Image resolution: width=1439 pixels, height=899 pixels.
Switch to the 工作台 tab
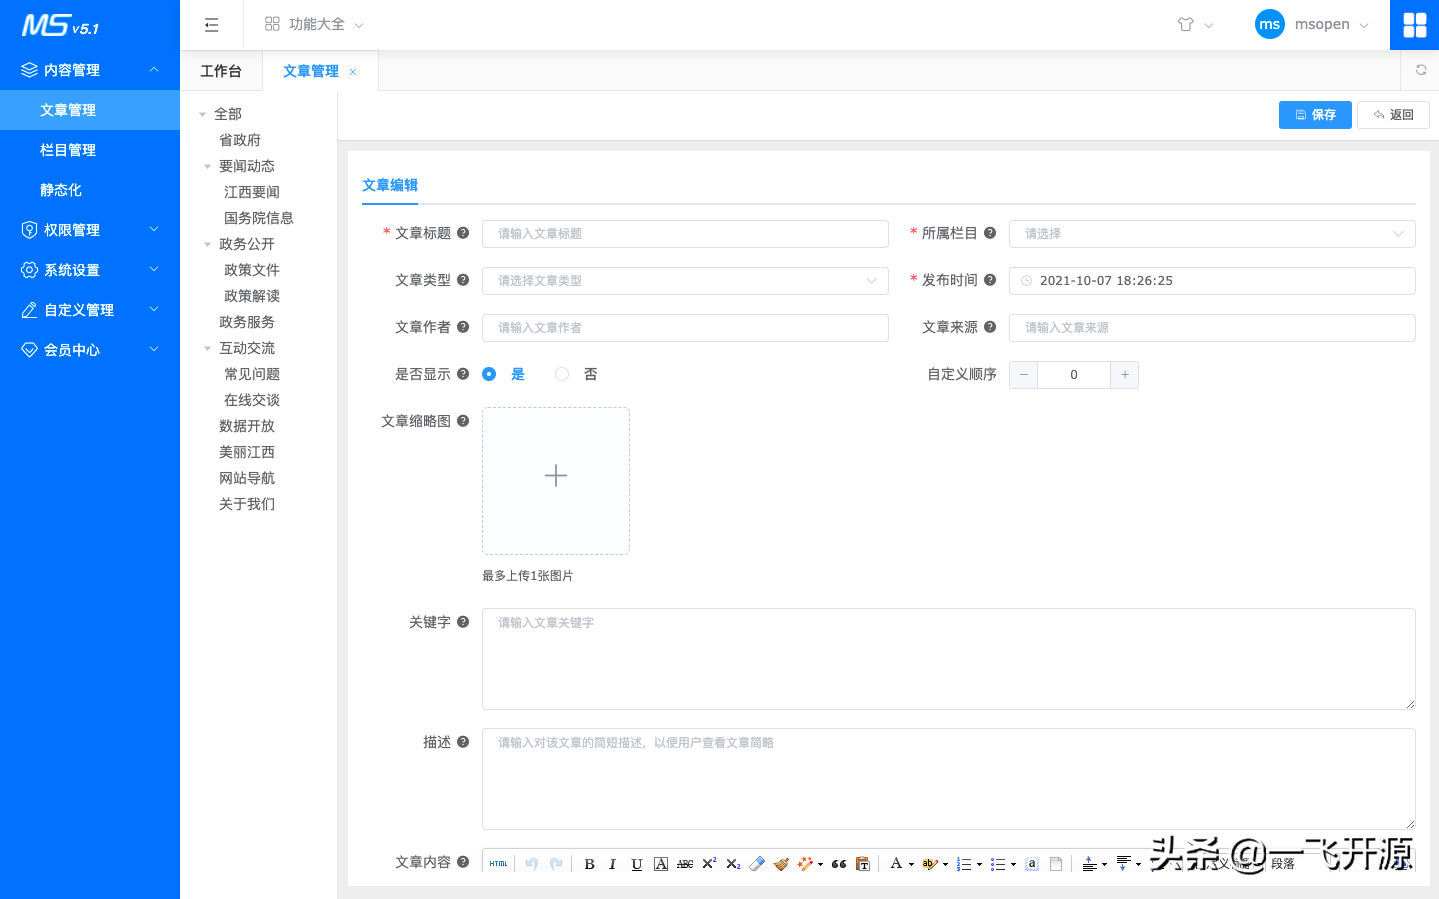tap(220, 70)
